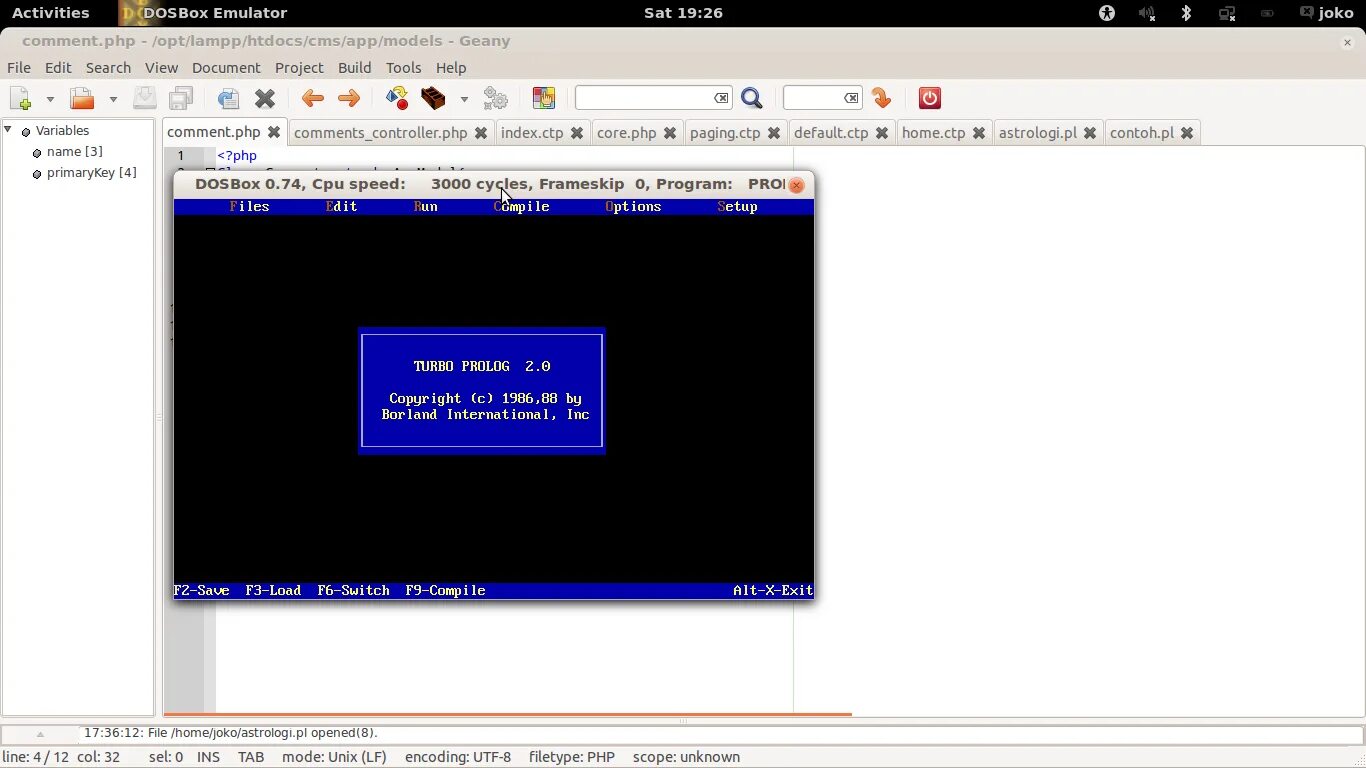Open the Edit menu in Geany
The width and height of the screenshot is (1366, 768).
click(x=58, y=68)
